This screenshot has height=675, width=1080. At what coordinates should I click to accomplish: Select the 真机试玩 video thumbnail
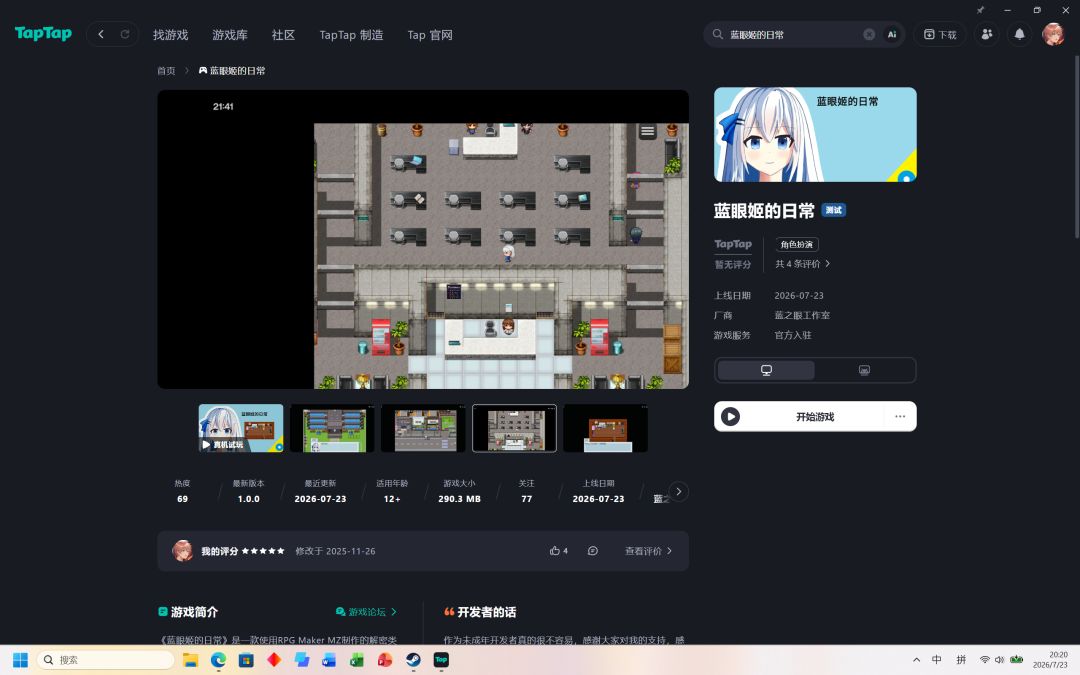click(240, 428)
